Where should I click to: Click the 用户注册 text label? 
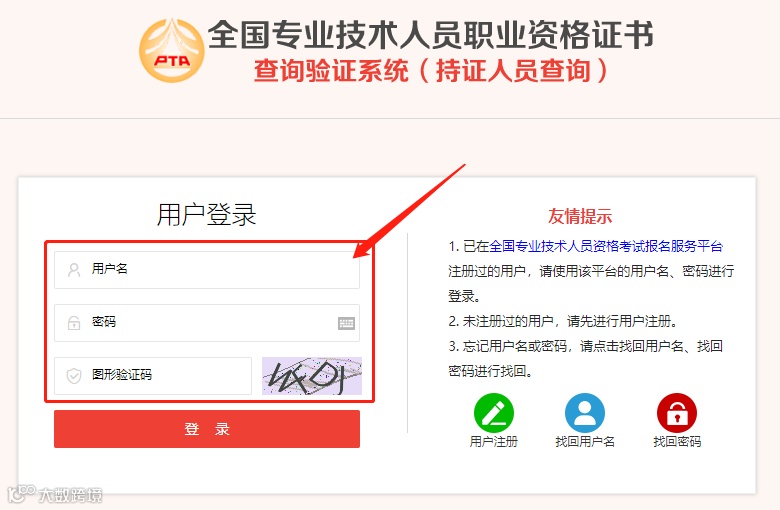pos(493,441)
